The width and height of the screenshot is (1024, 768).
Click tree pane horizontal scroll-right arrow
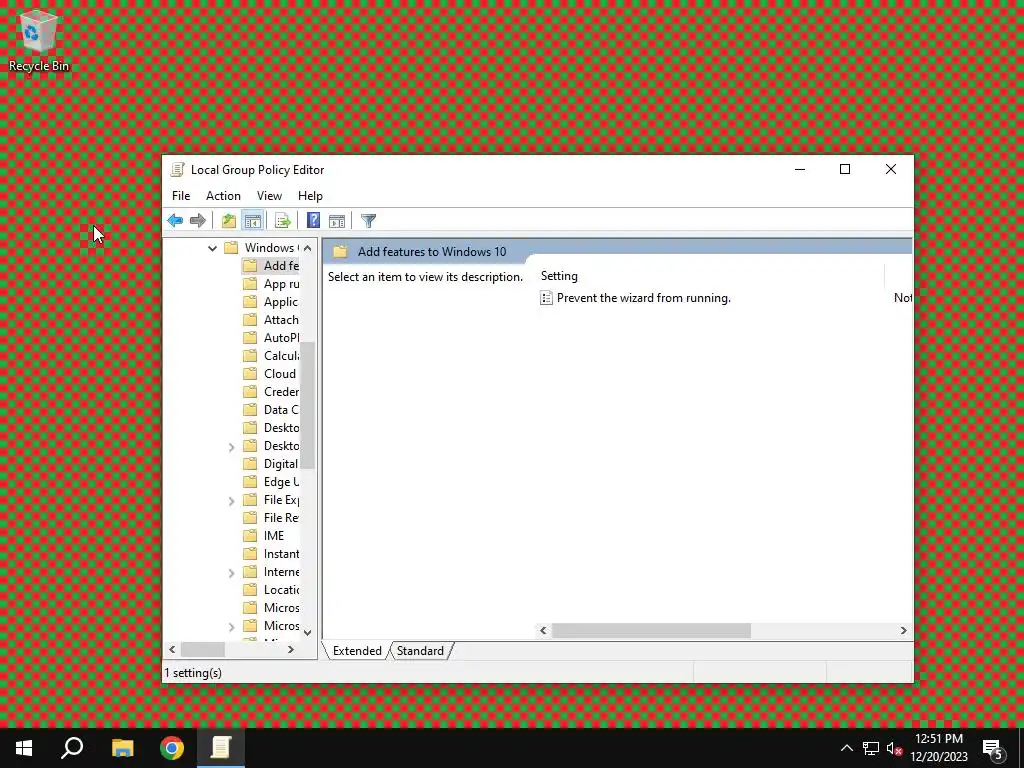[291, 650]
